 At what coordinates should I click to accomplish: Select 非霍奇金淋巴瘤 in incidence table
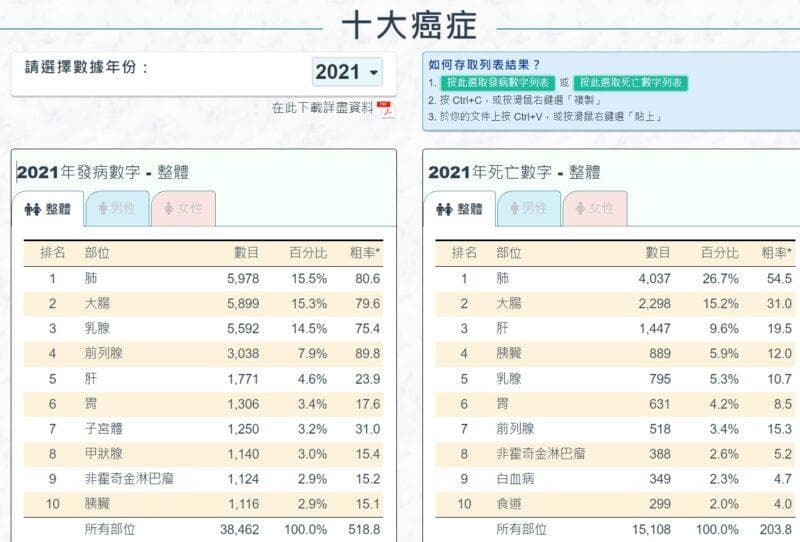(x=129, y=479)
